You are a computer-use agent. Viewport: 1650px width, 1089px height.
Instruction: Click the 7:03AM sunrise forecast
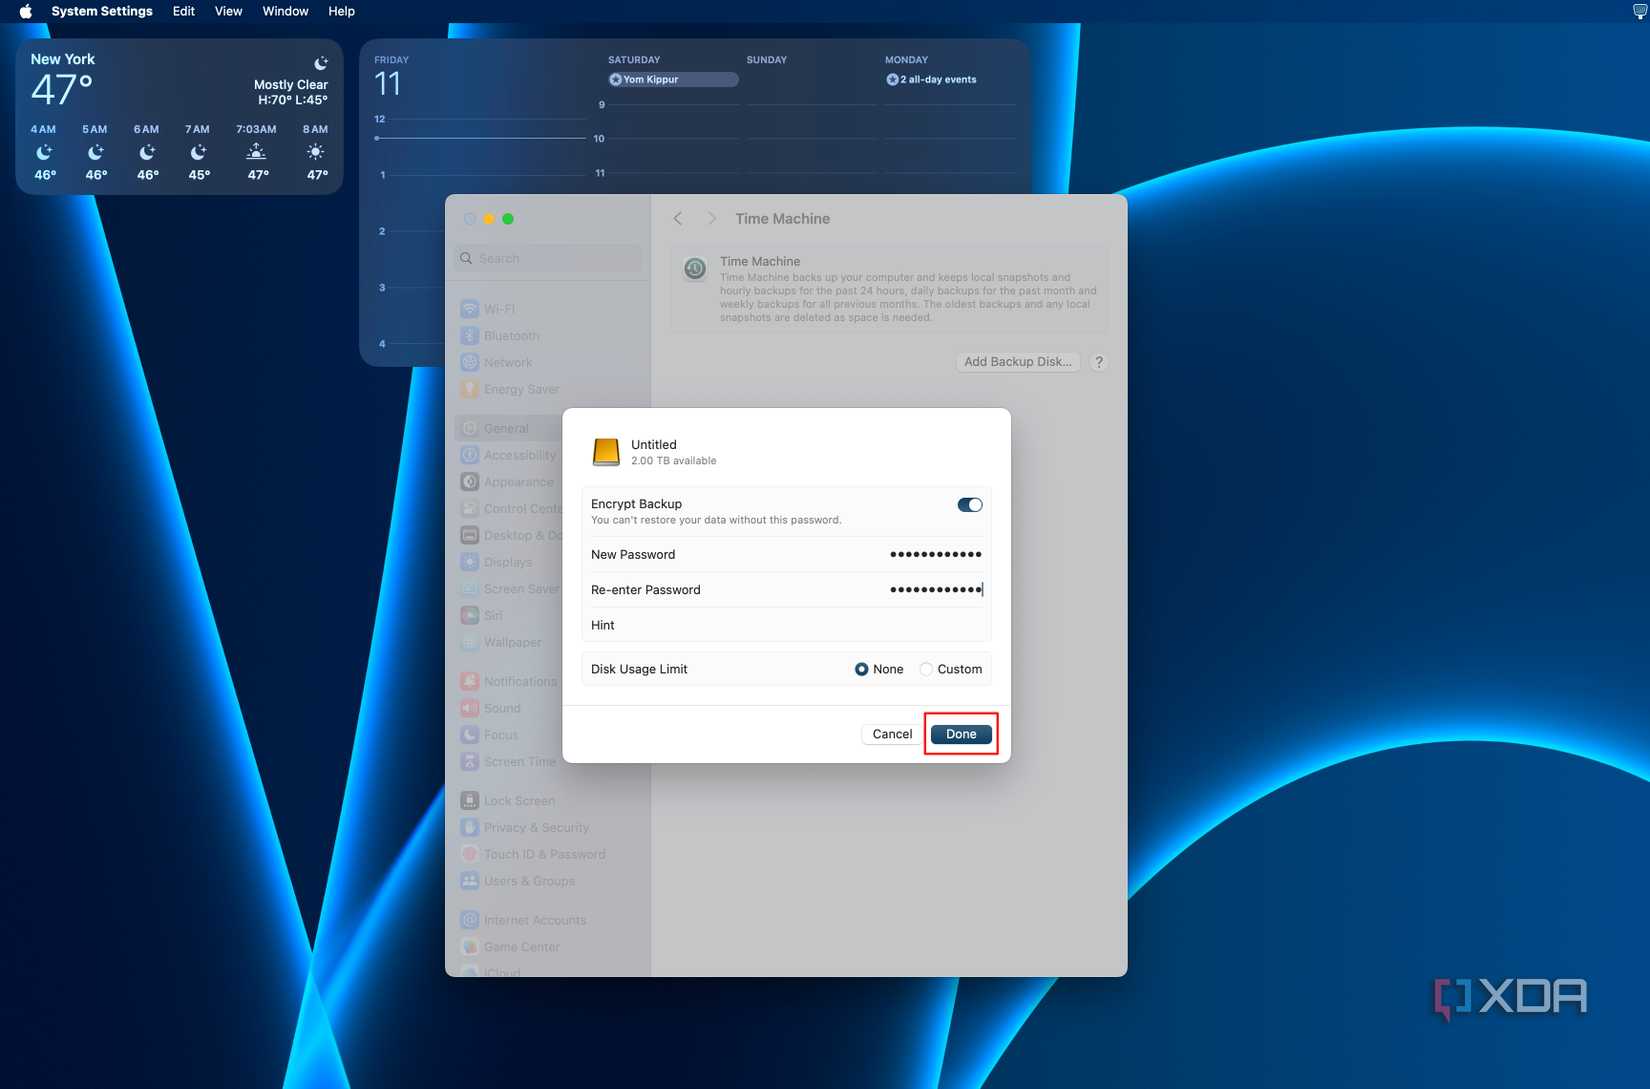[x=257, y=153]
